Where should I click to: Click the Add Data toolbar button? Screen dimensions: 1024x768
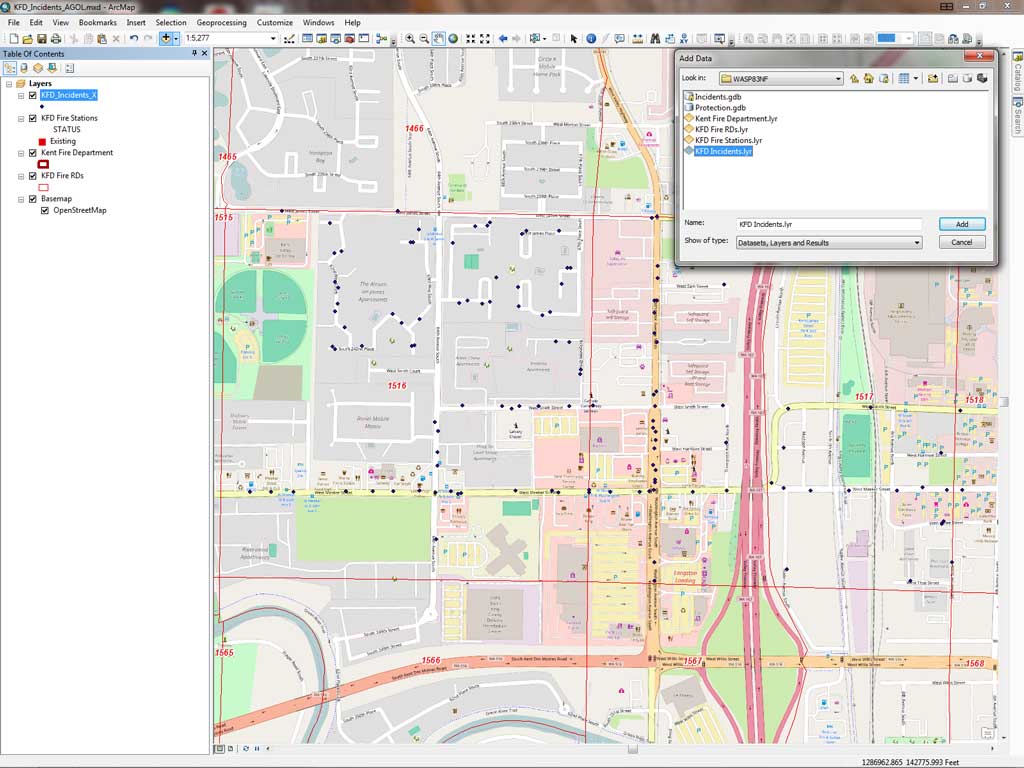pos(165,38)
